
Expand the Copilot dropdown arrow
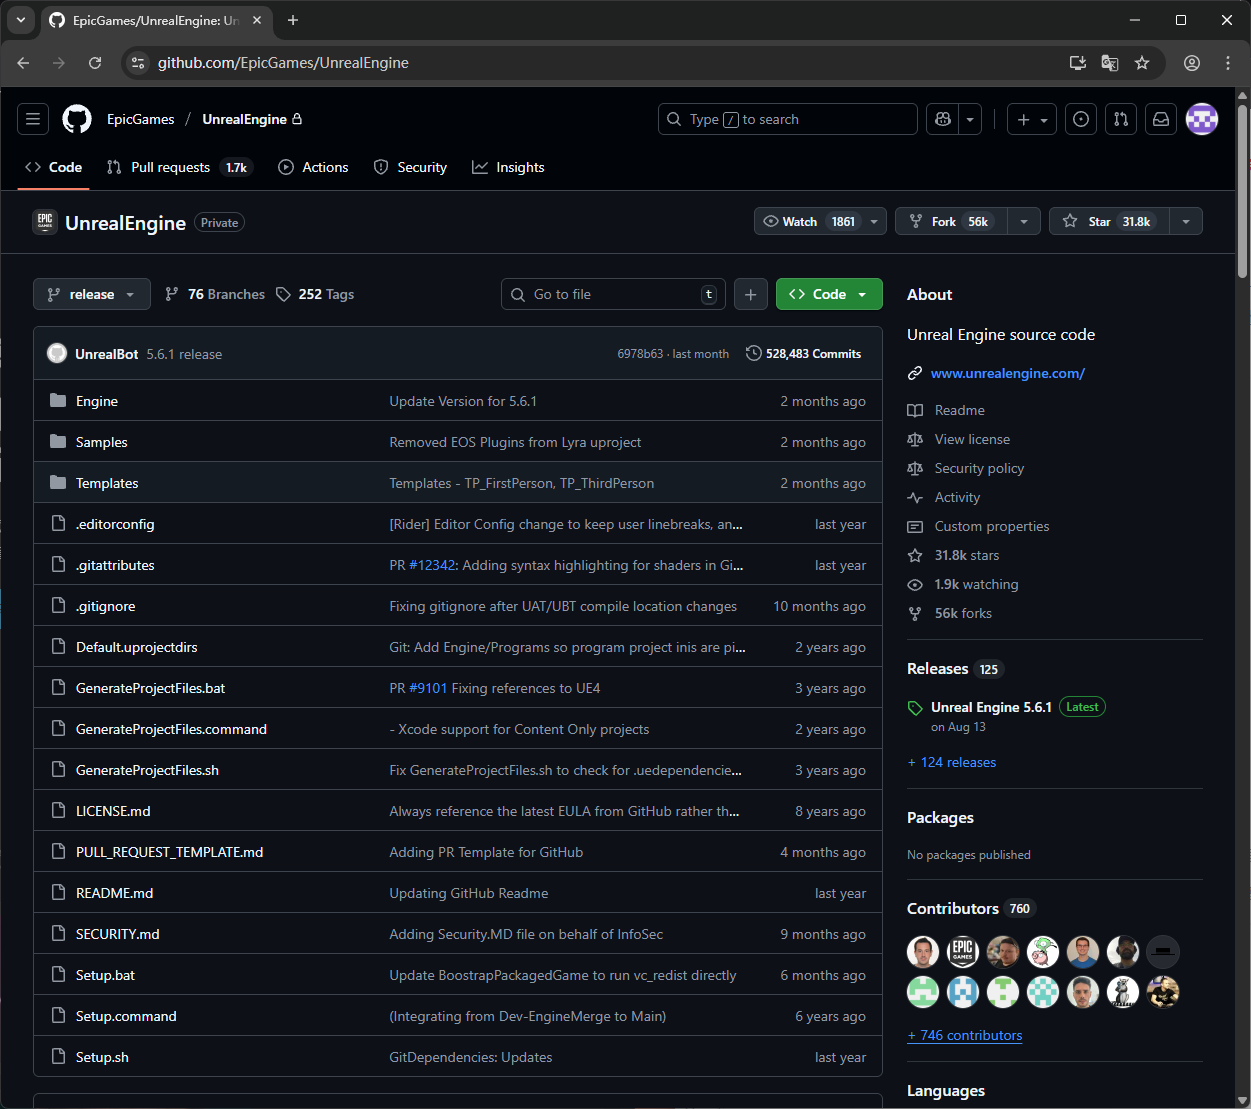[x=970, y=119]
